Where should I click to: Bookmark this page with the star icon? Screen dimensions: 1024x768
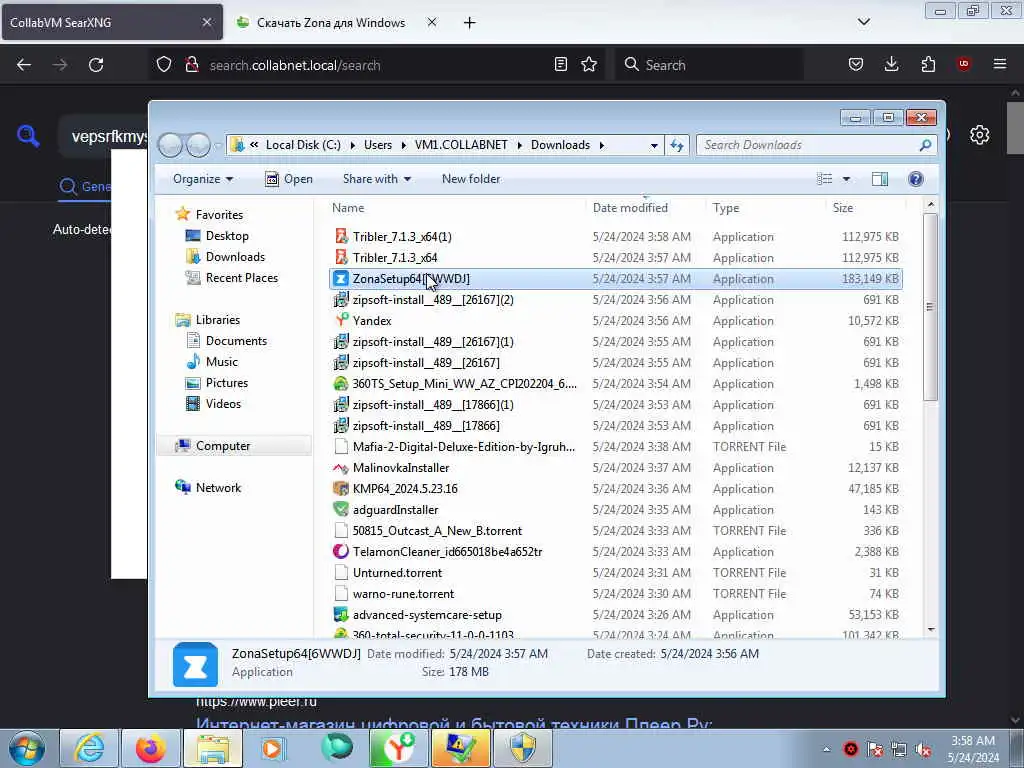tap(589, 65)
